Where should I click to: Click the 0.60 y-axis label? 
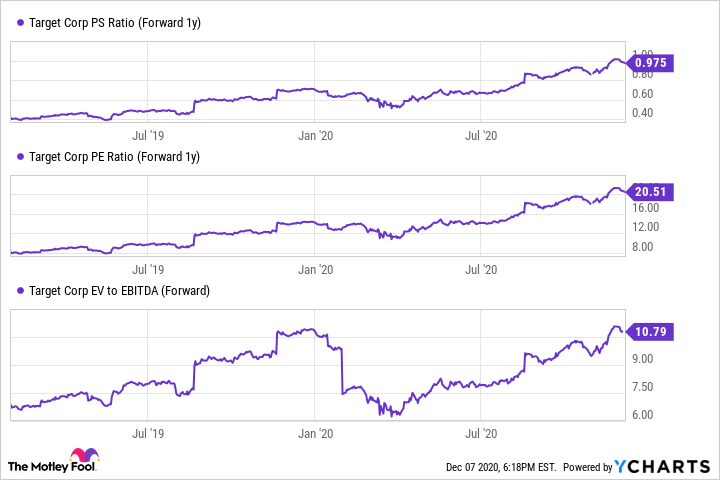(643, 94)
